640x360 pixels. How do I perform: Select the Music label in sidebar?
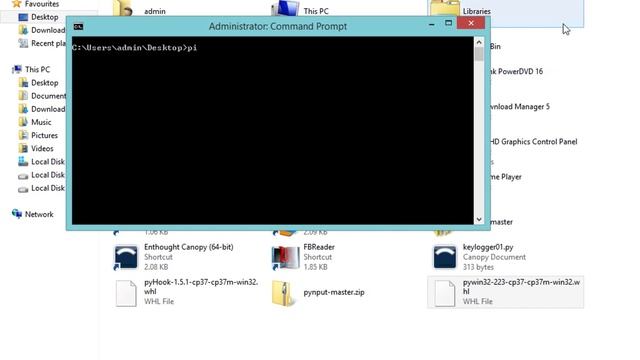(41, 122)
